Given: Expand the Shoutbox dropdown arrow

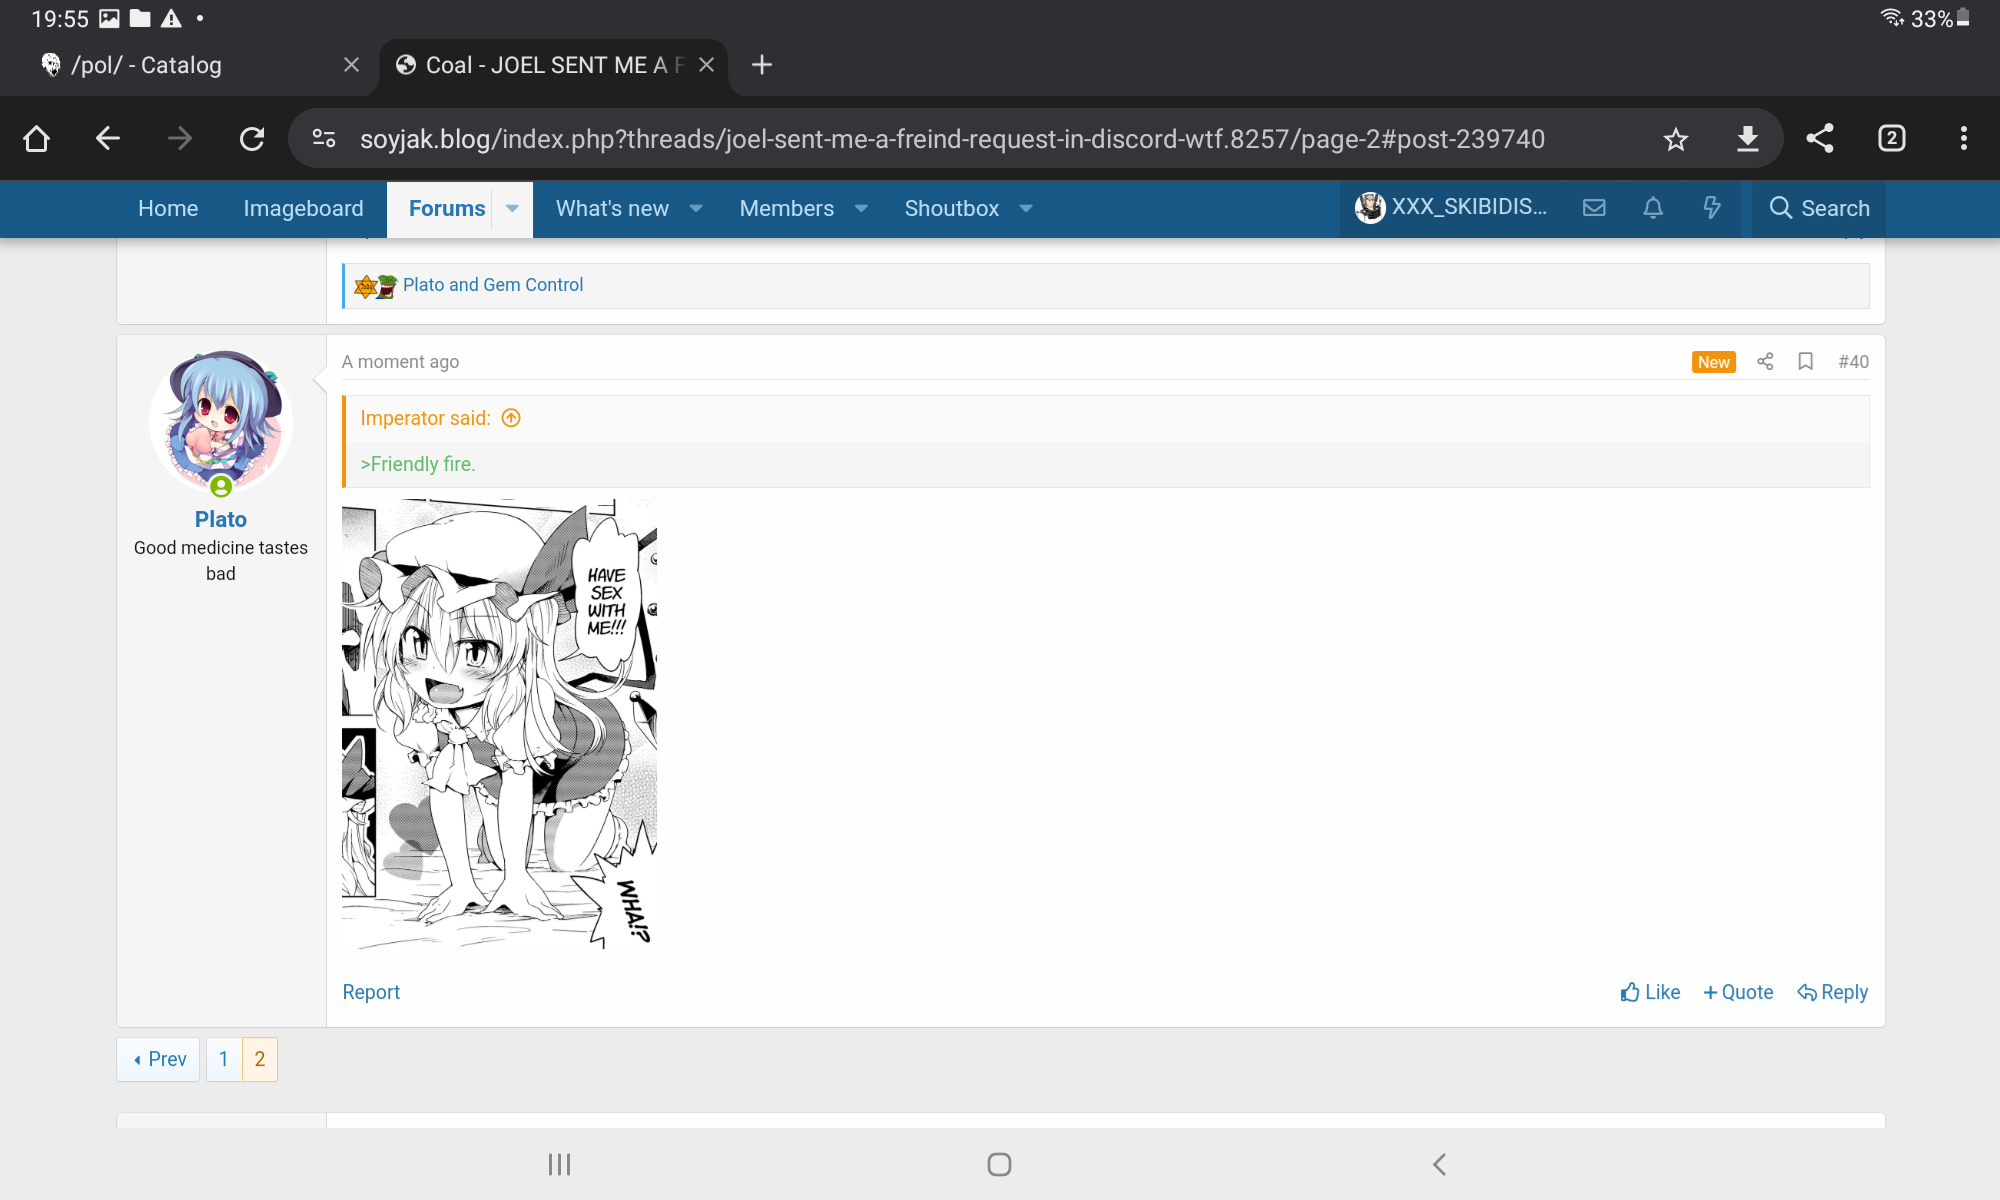Looking at the screenshot, I should click(1026, 208).
